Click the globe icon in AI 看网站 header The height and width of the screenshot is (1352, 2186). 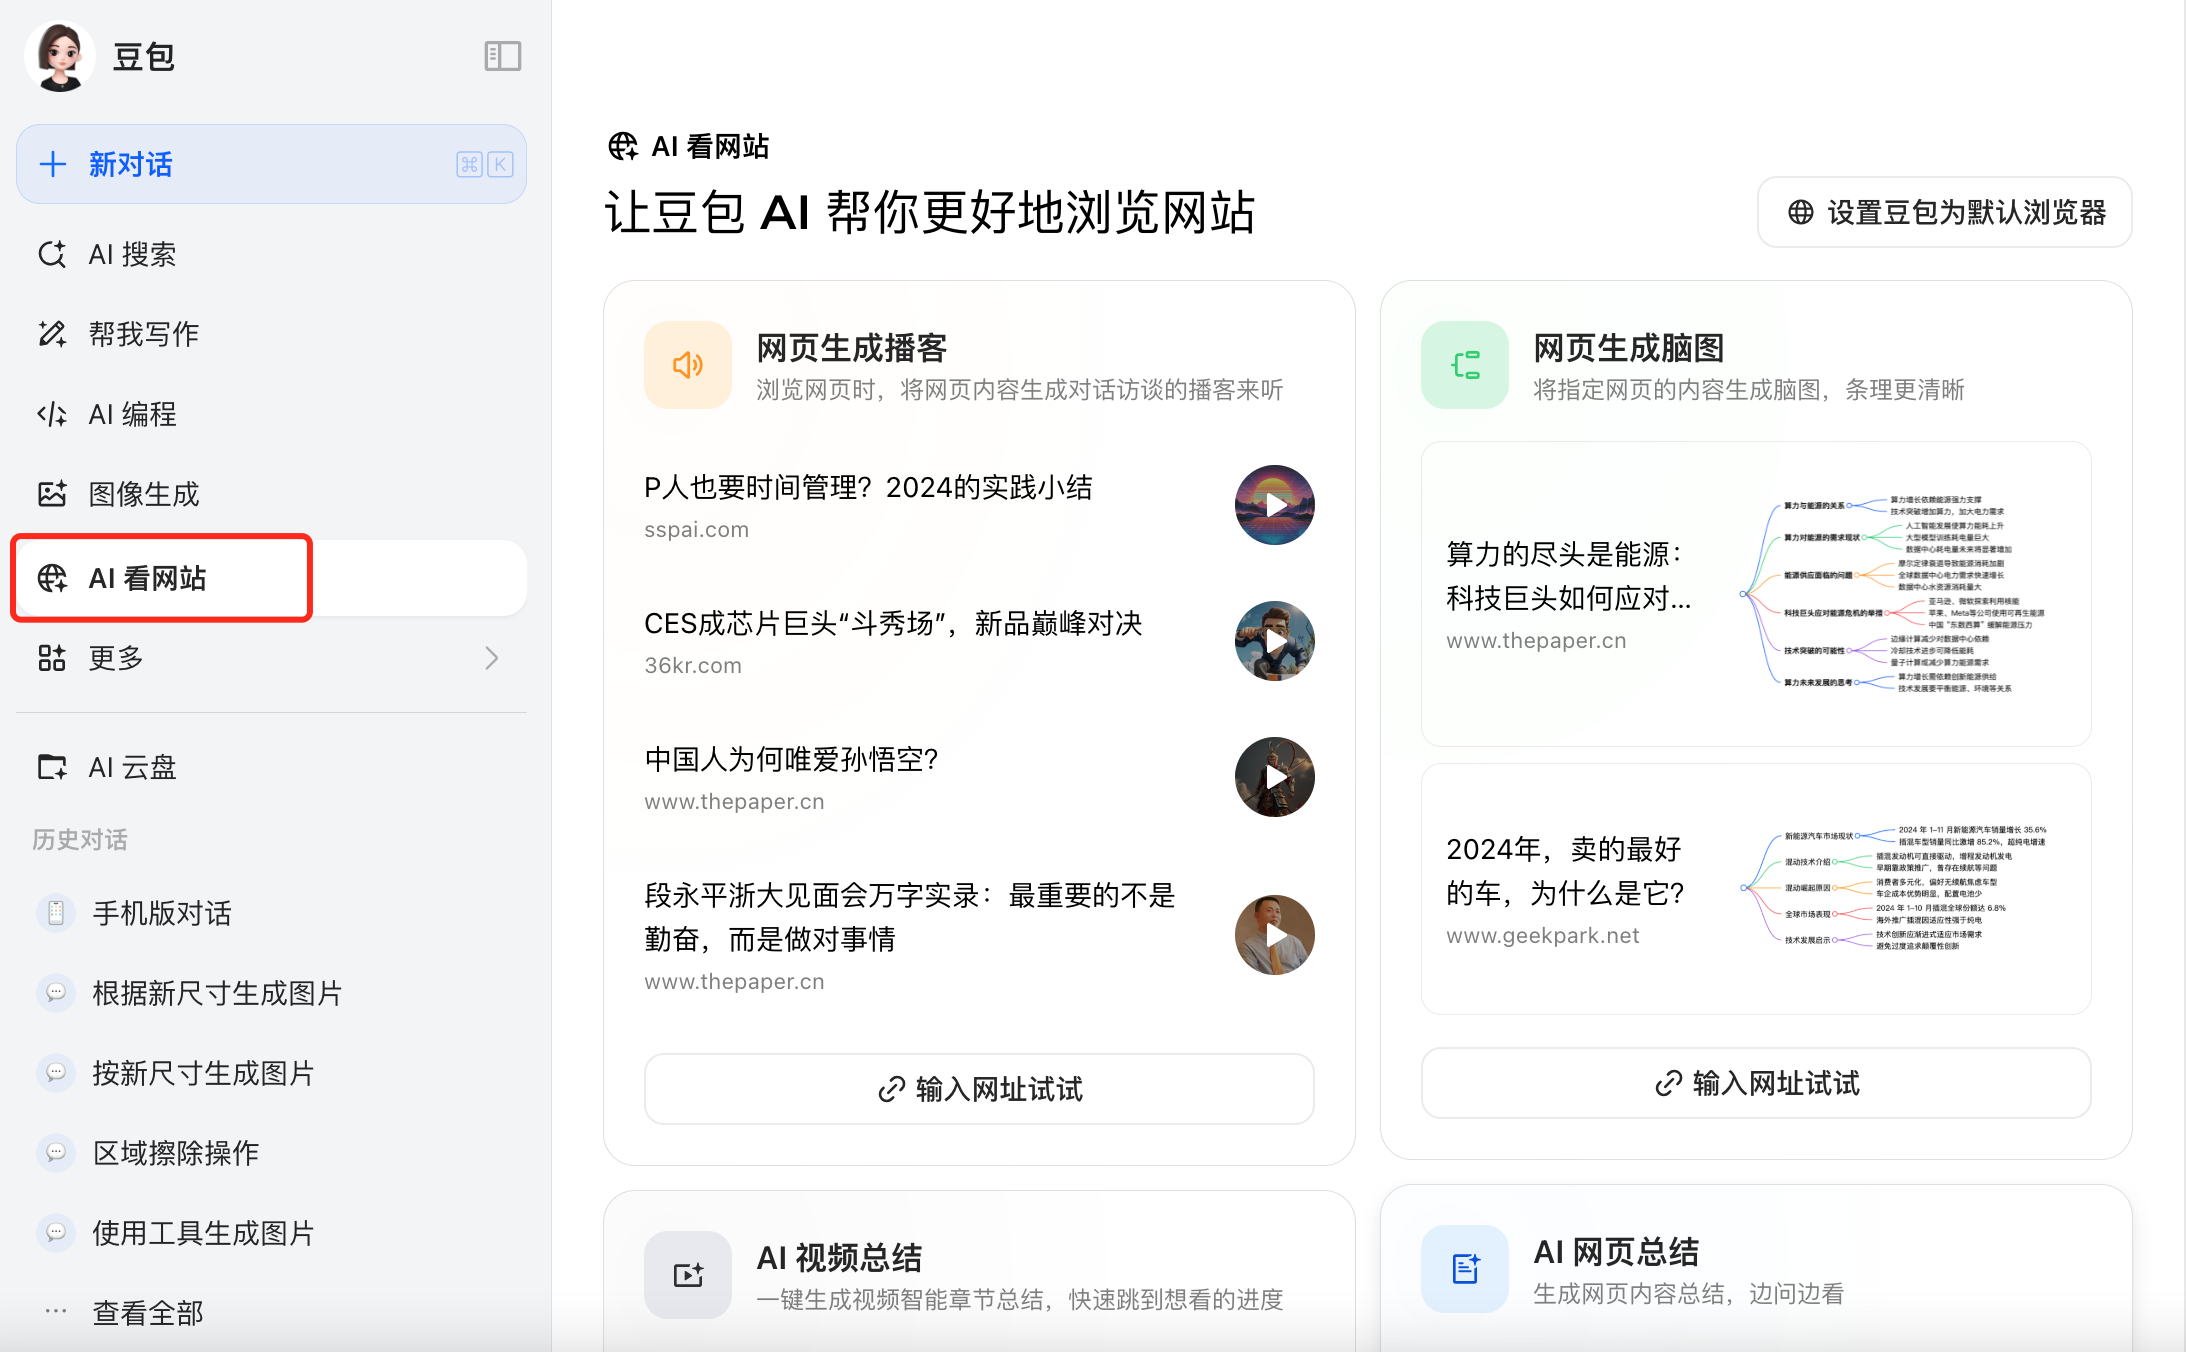623,147
